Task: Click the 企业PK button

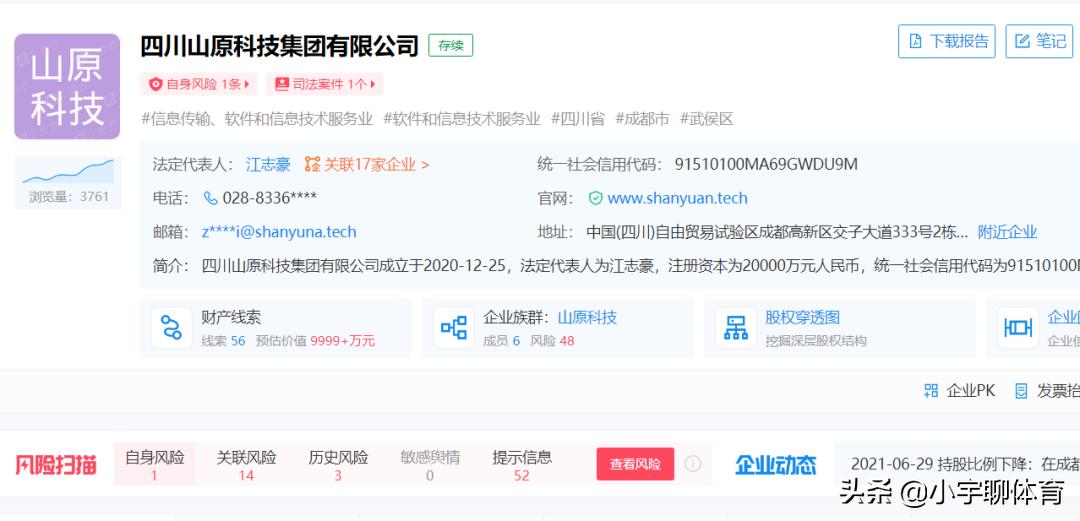Action: coord(959,391)
